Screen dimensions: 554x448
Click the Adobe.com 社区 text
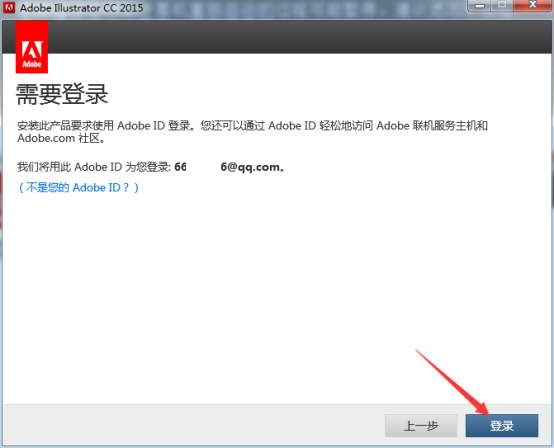point(61,138)
